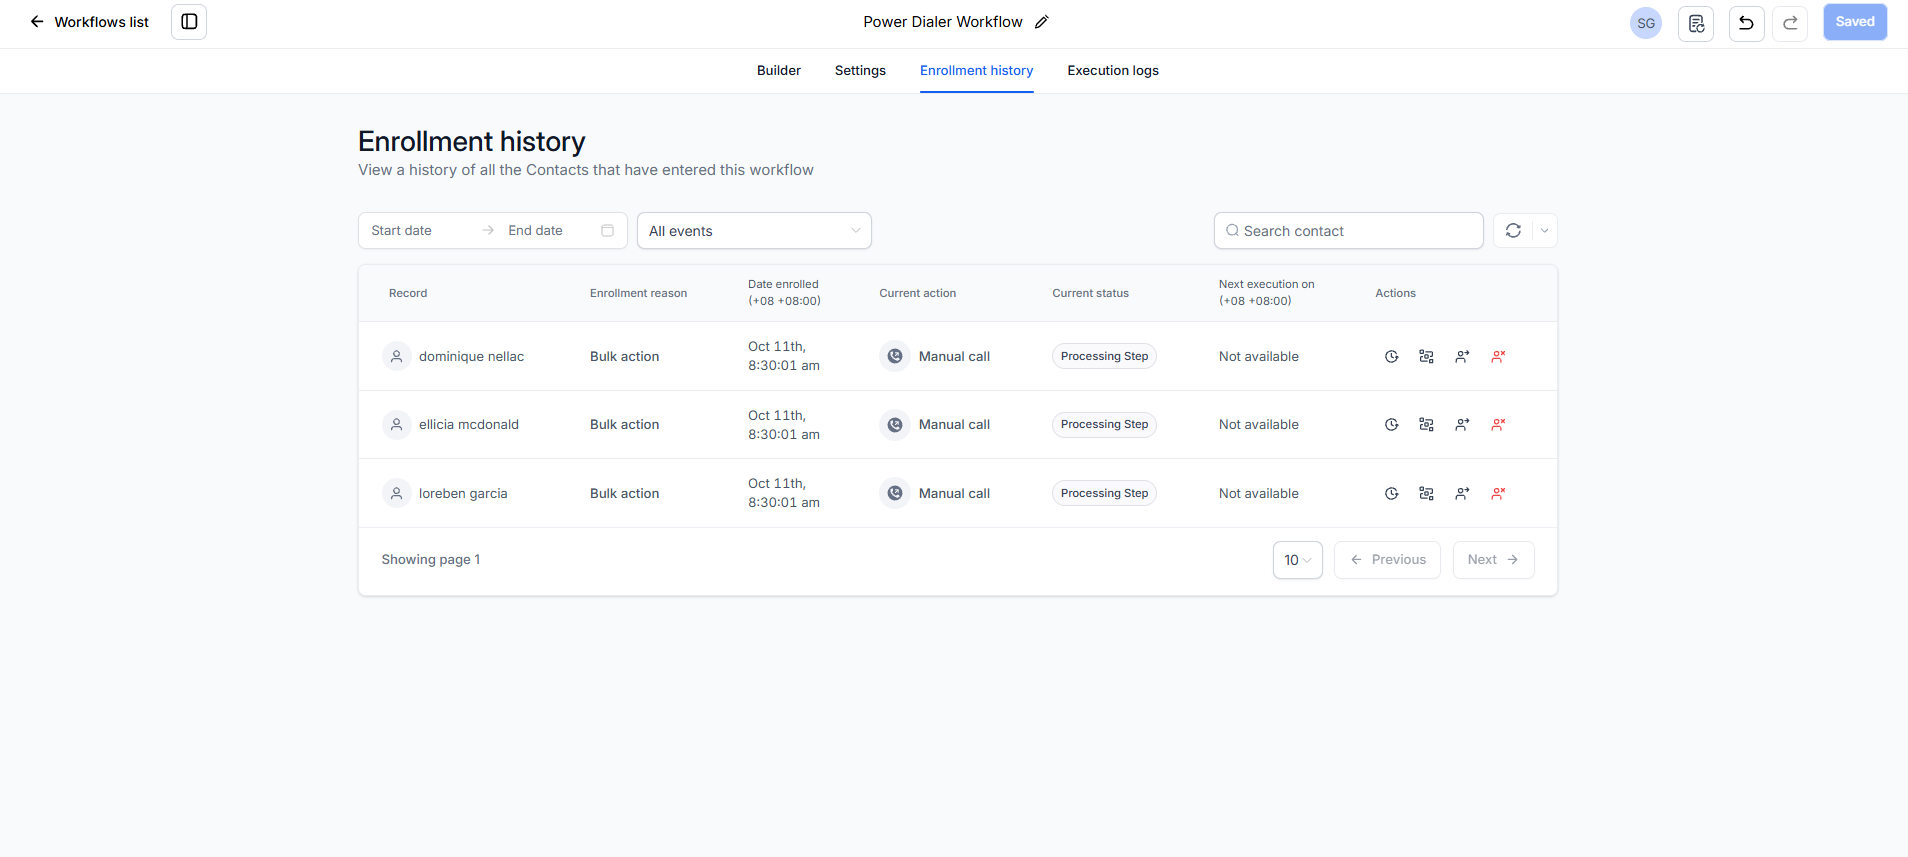Open the ellicia mcdonald contact record

click(469, 425)
